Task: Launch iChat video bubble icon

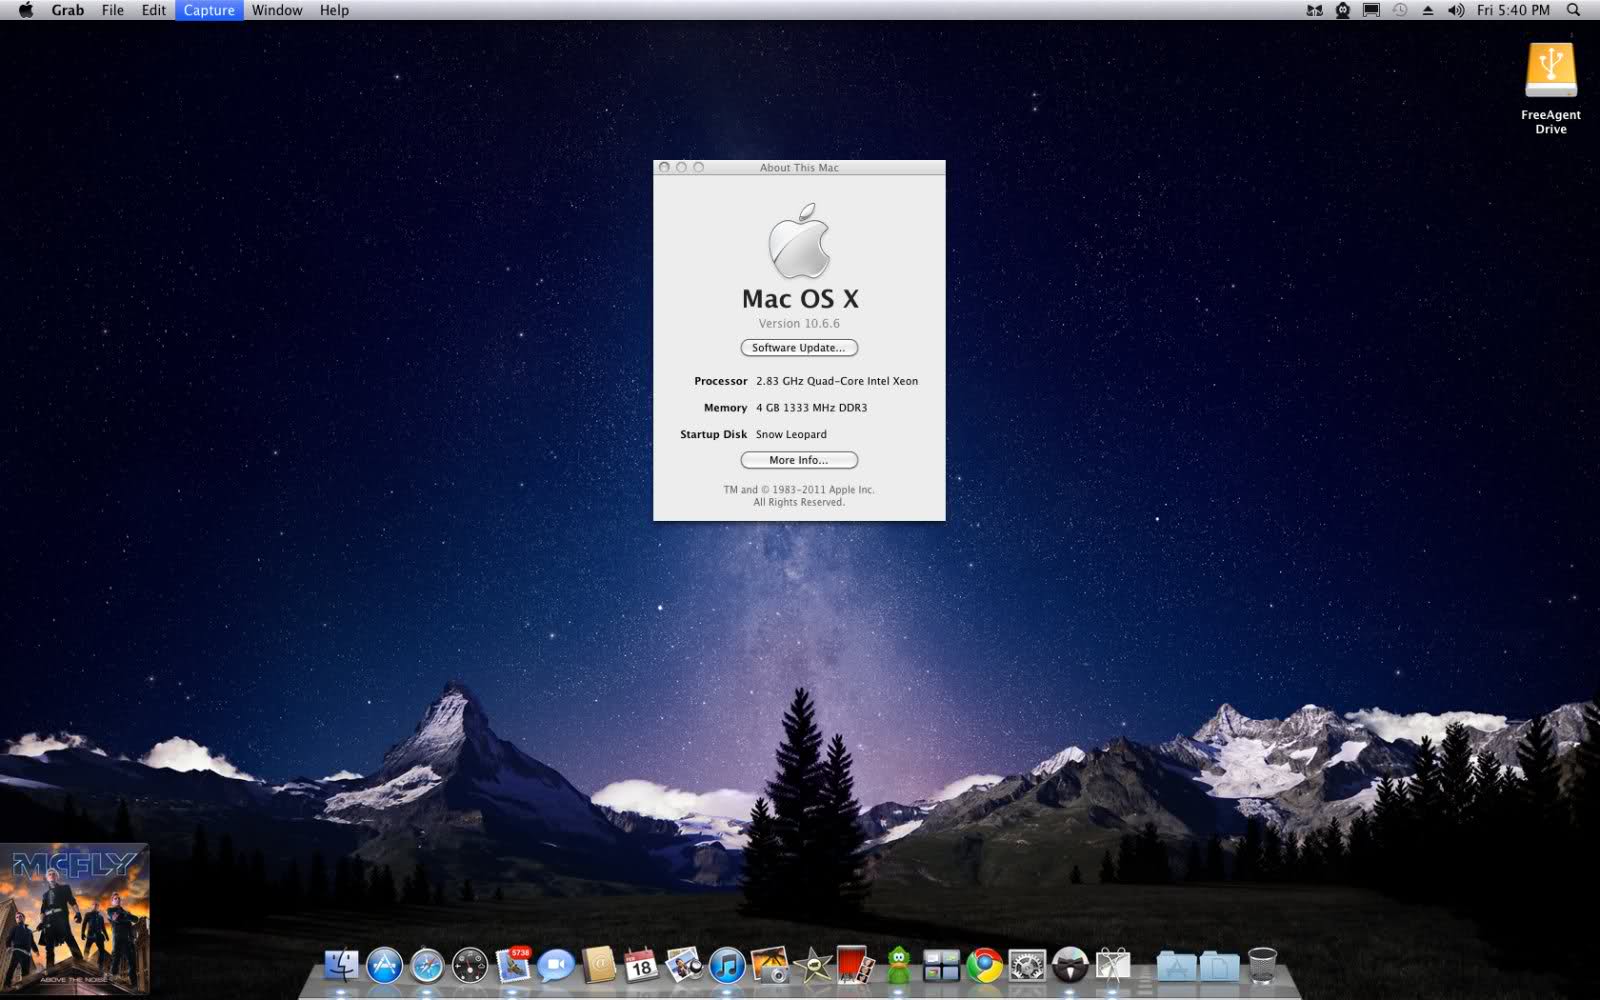Action: pos(556,965)
